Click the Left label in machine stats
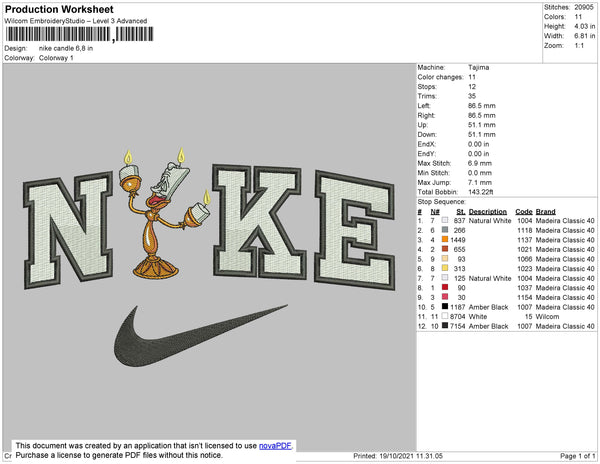The image size is (600, 464). [424, 106]
